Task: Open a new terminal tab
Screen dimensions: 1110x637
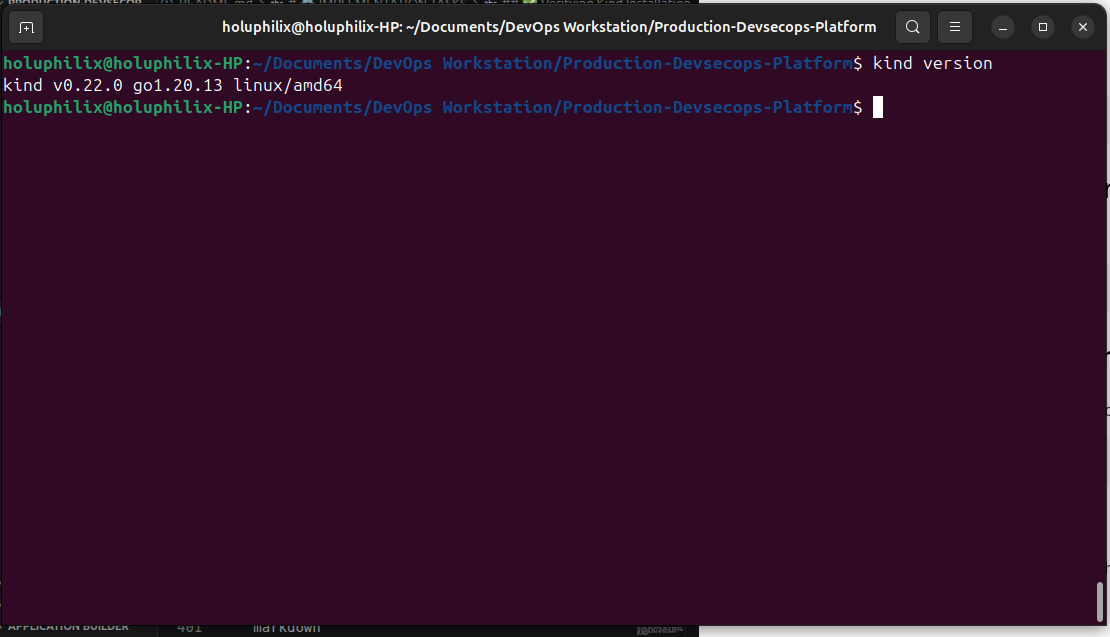Action: (x=26, y=28)
